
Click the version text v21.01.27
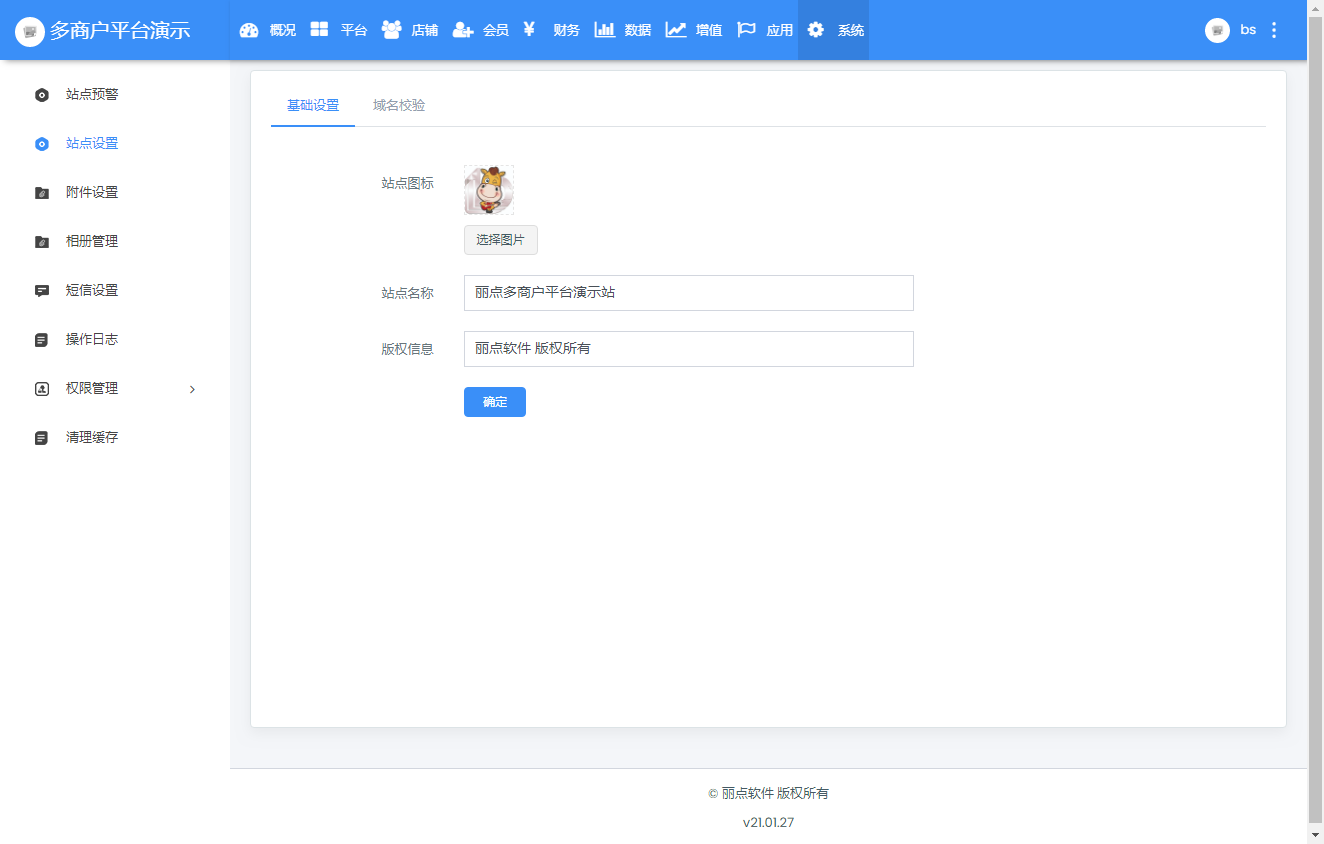pyautogui.click(x=768, y=823)
